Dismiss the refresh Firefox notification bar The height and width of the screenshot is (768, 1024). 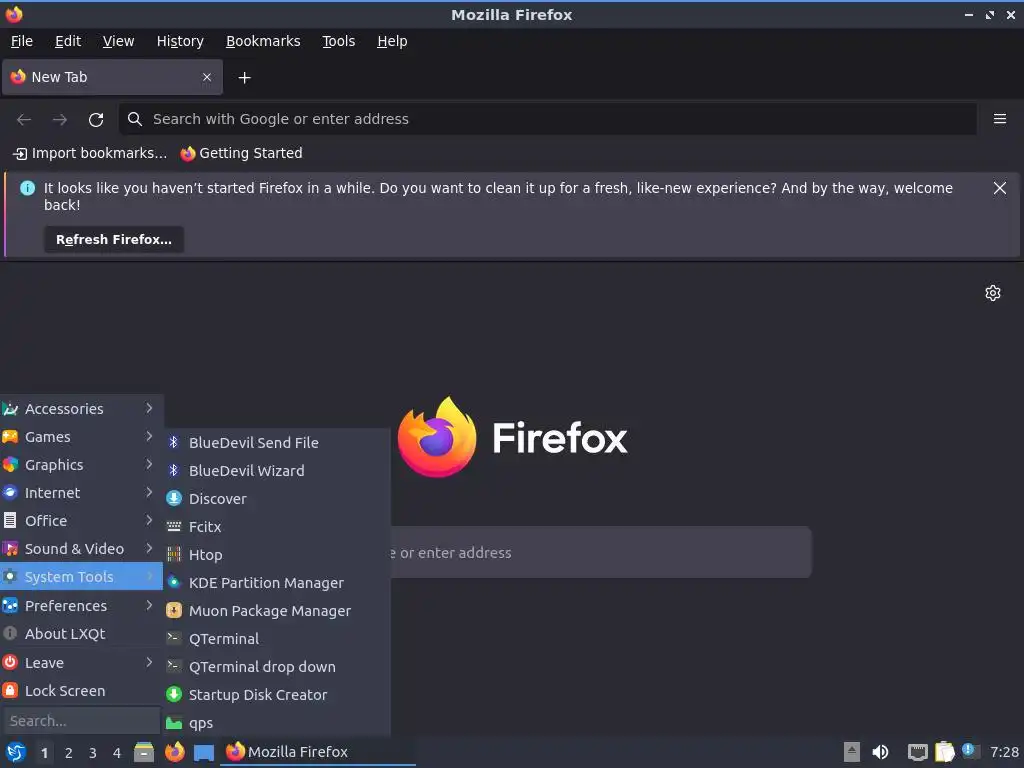pyautogui.click(x=999, y=188)
